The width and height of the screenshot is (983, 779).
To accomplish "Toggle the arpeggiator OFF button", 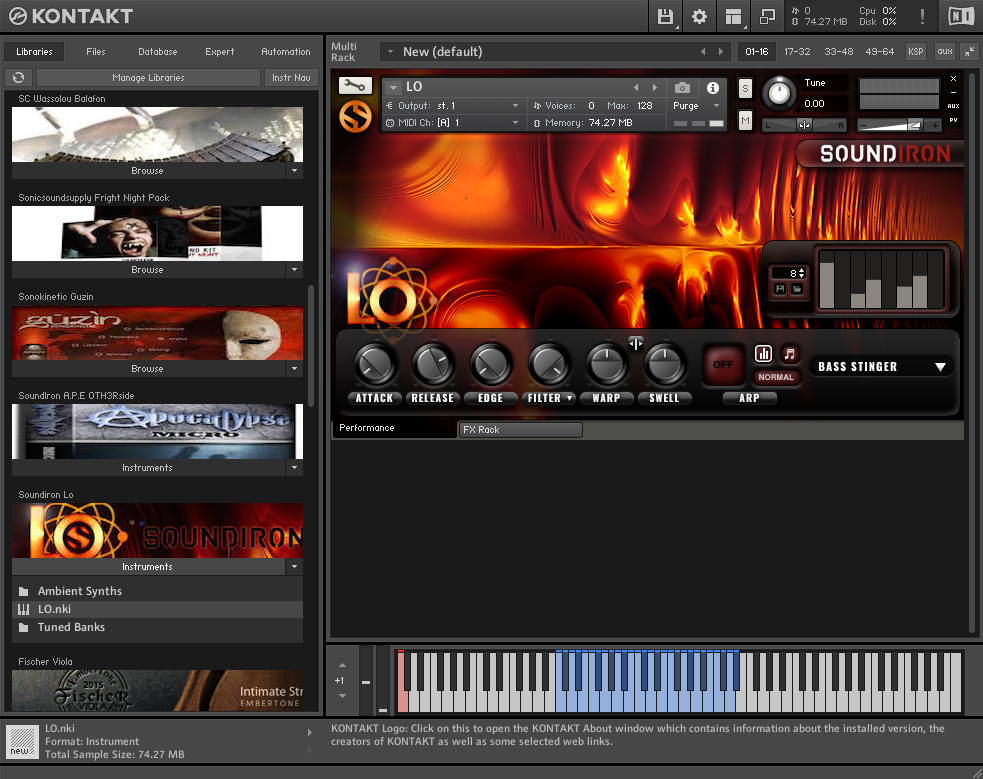I will (x=723, y=364).
